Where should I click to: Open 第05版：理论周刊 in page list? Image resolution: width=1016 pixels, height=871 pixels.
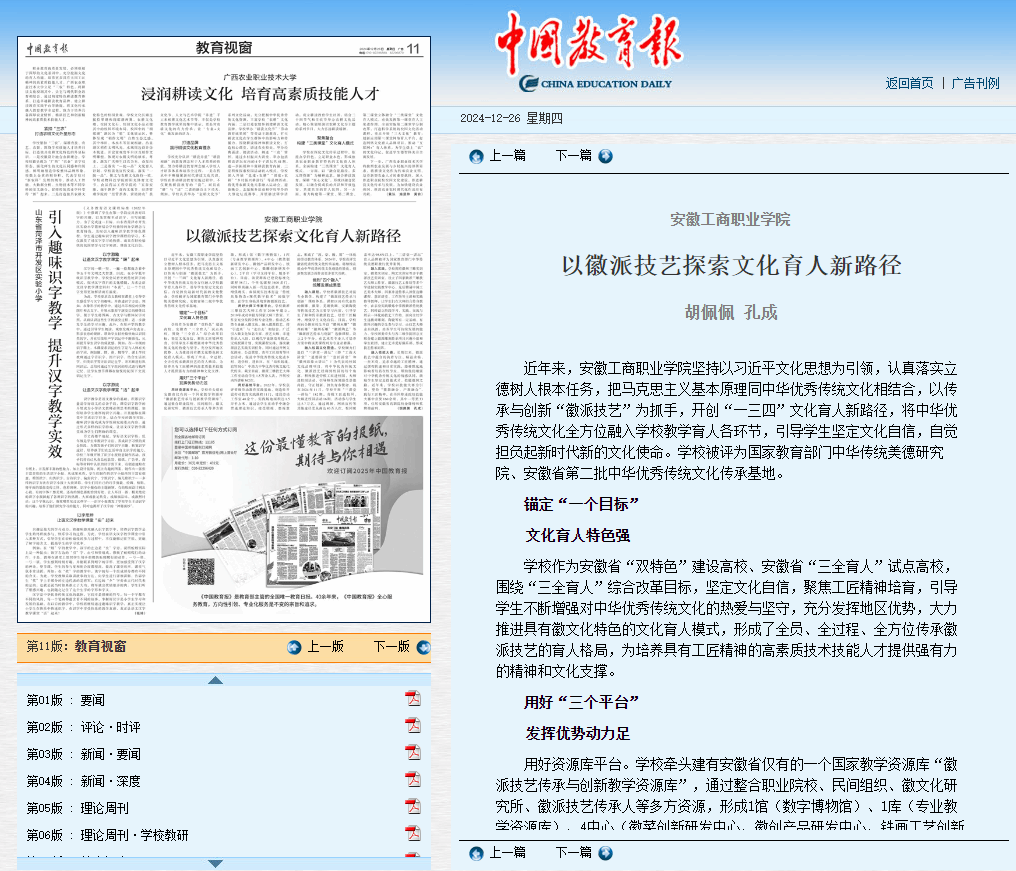(78, 808)
